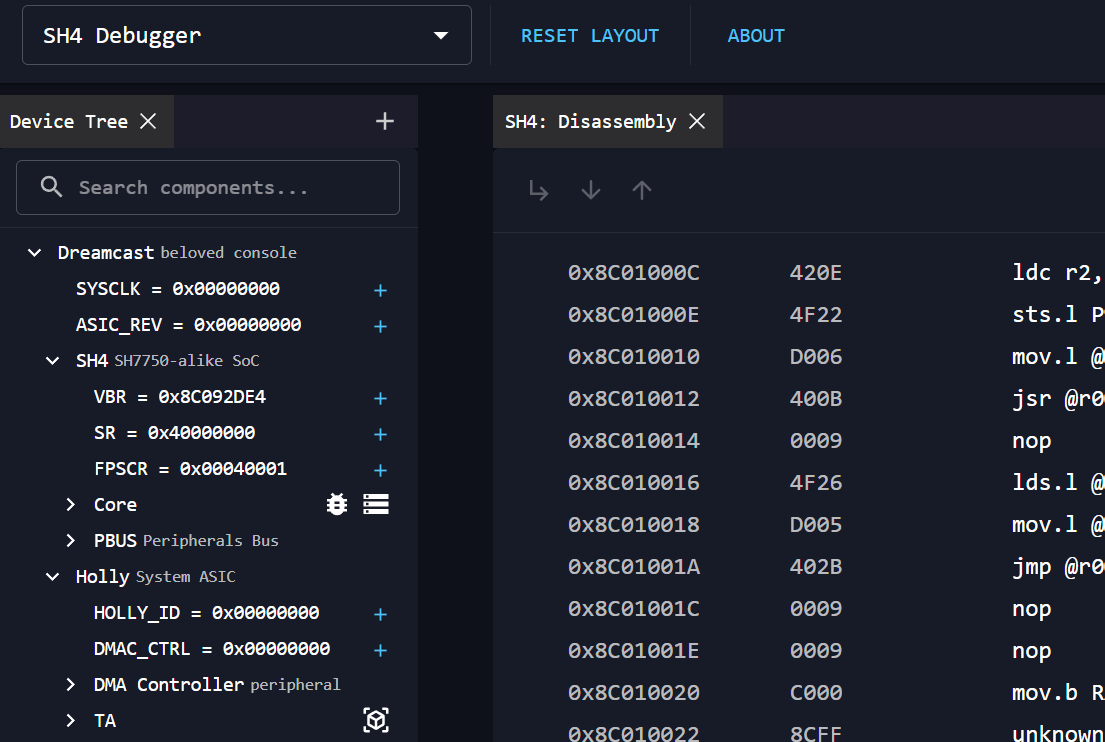Viewport: 1105px width, 742px height.
Task: Click disassembly address 0x8C01000E
Action: coord(634,314)
